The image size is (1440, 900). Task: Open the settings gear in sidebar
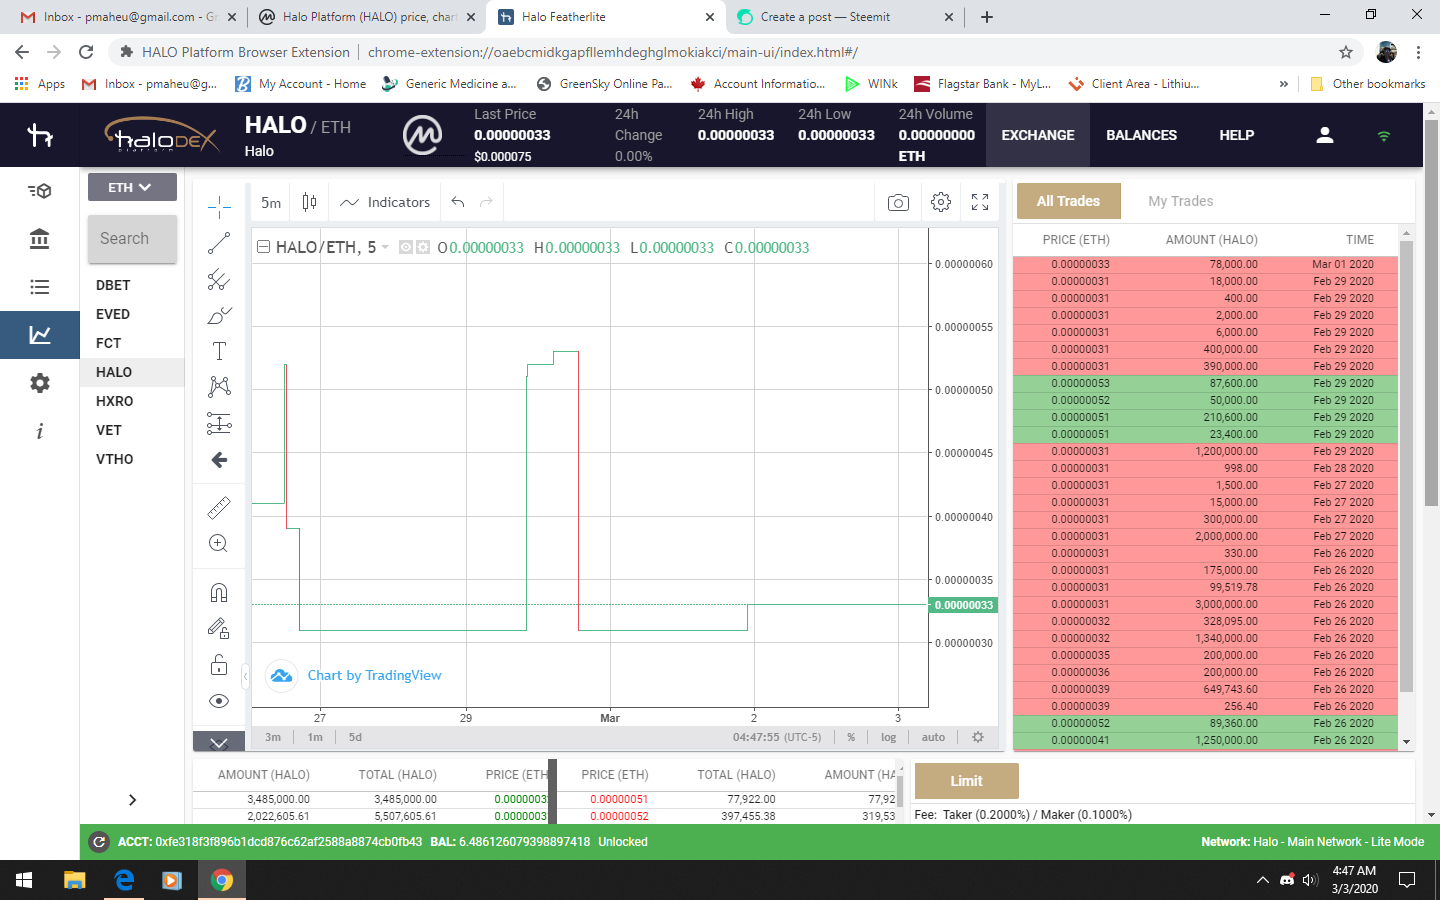40,383
